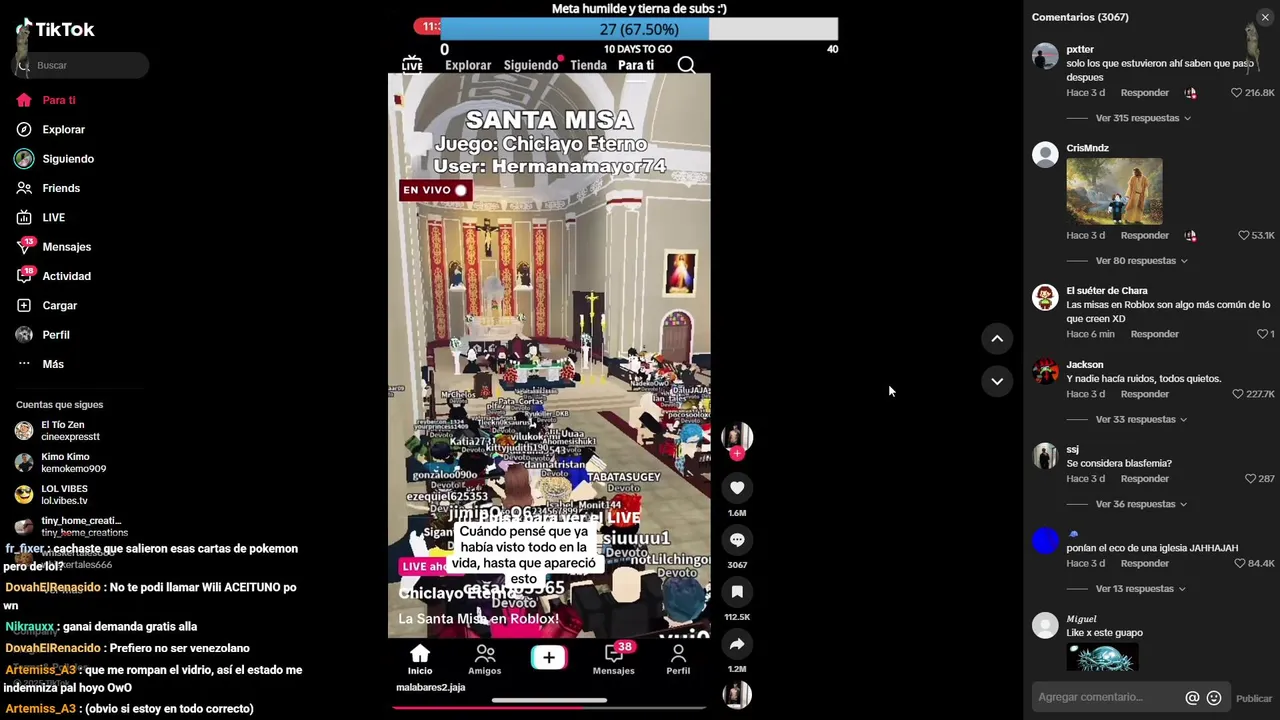This screenshot has height=720, width=1280.
Task: Click the Mensajes icon with badge
Action: point(25,246)
